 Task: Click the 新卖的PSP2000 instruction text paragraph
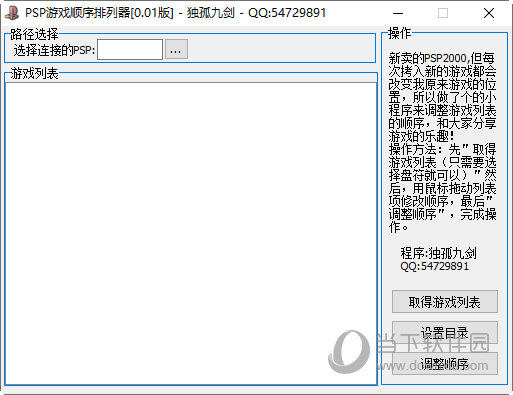click(442, 143)
